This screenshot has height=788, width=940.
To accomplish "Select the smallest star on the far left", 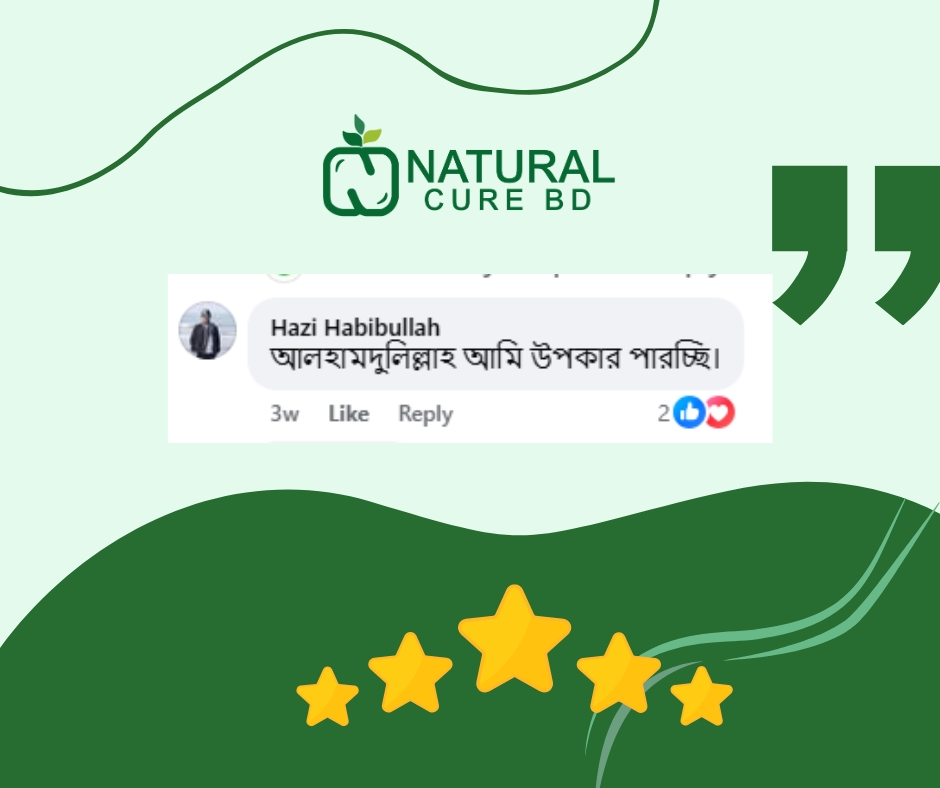I will (x=327, y=696).
